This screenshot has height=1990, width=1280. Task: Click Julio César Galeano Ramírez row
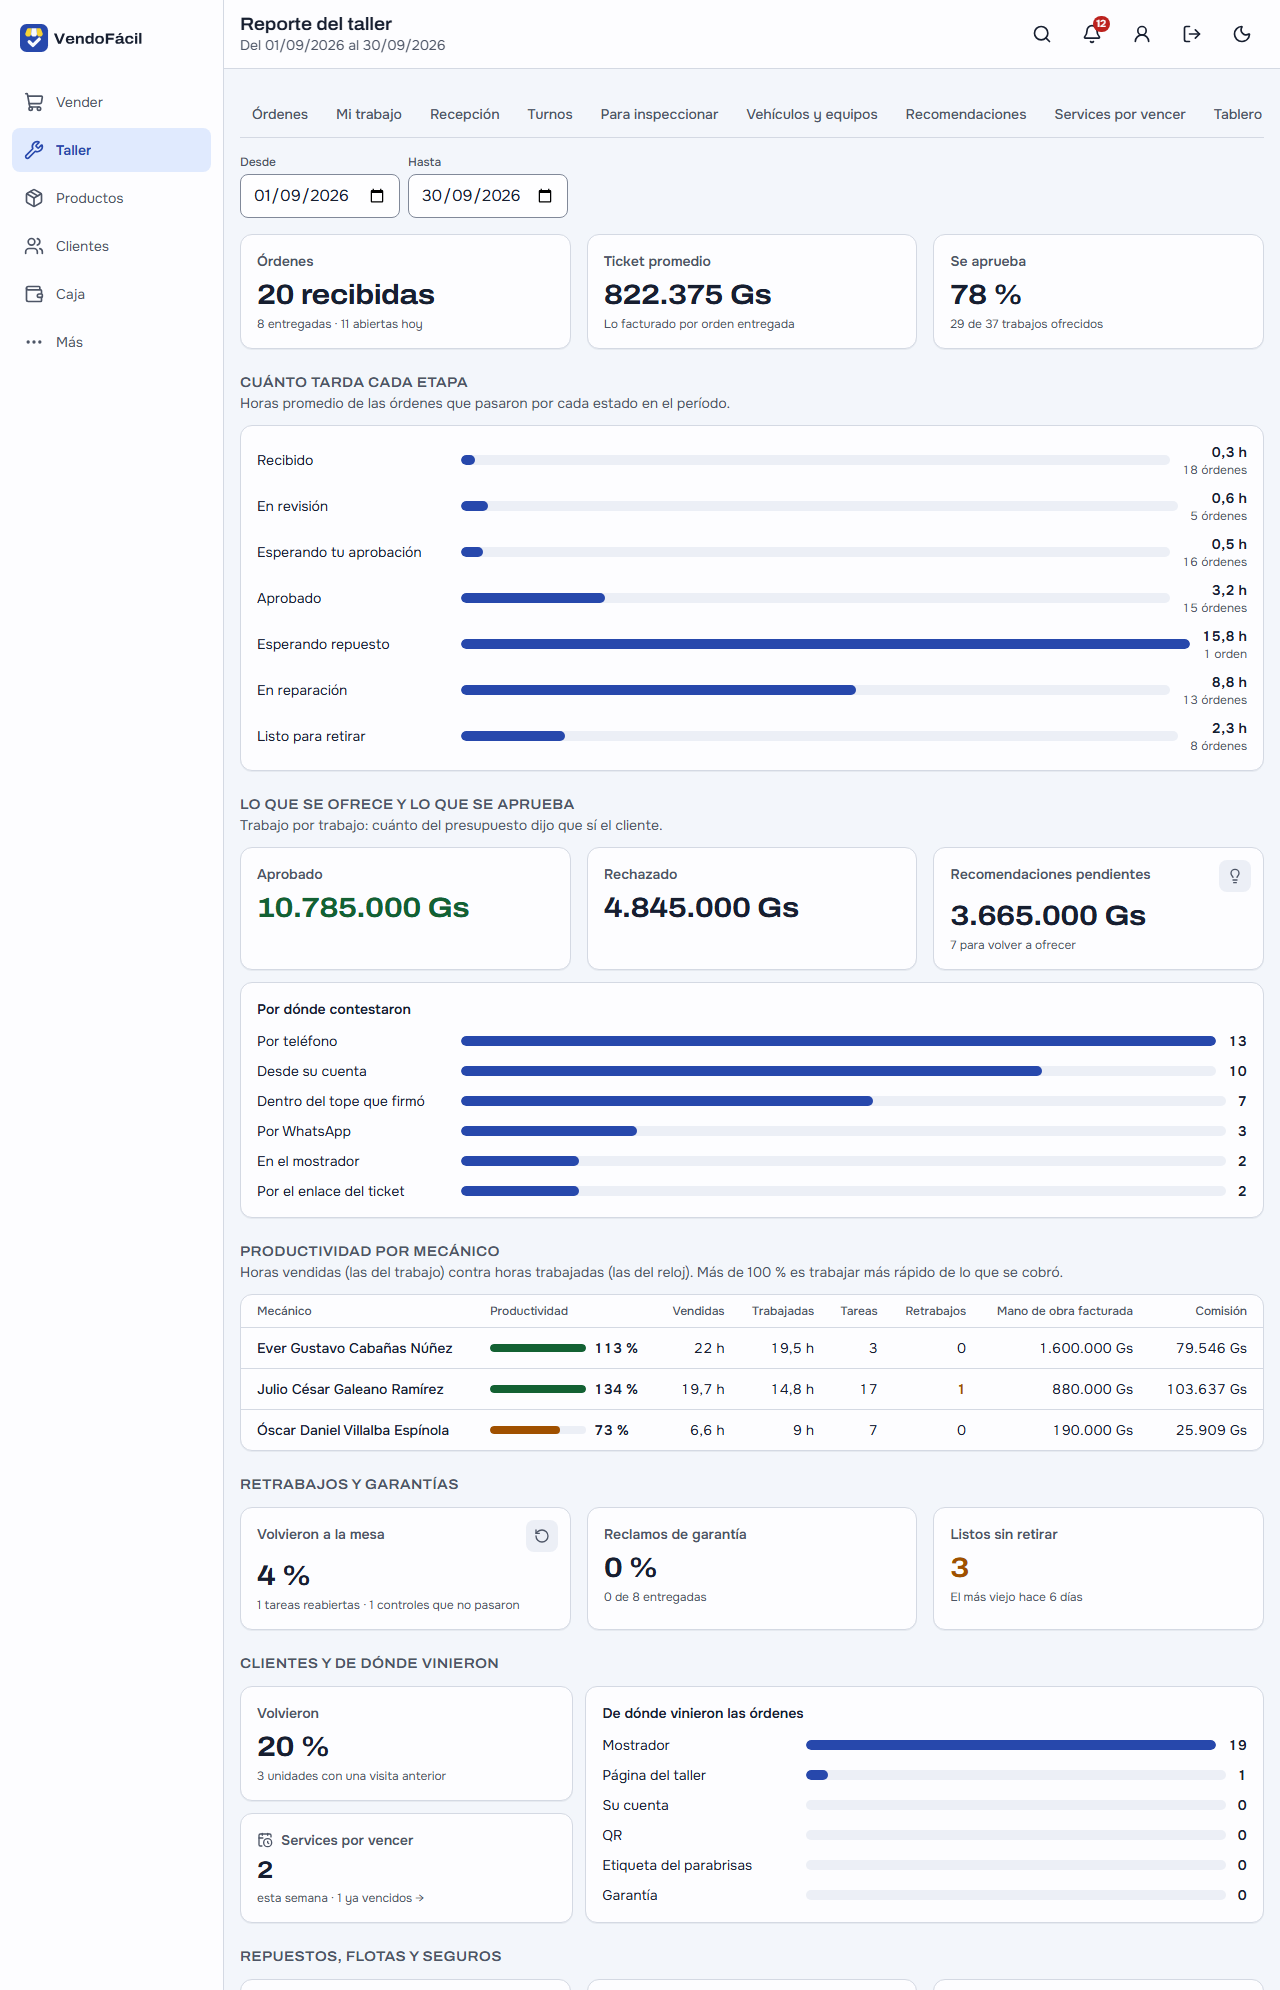click(752, 1389)
